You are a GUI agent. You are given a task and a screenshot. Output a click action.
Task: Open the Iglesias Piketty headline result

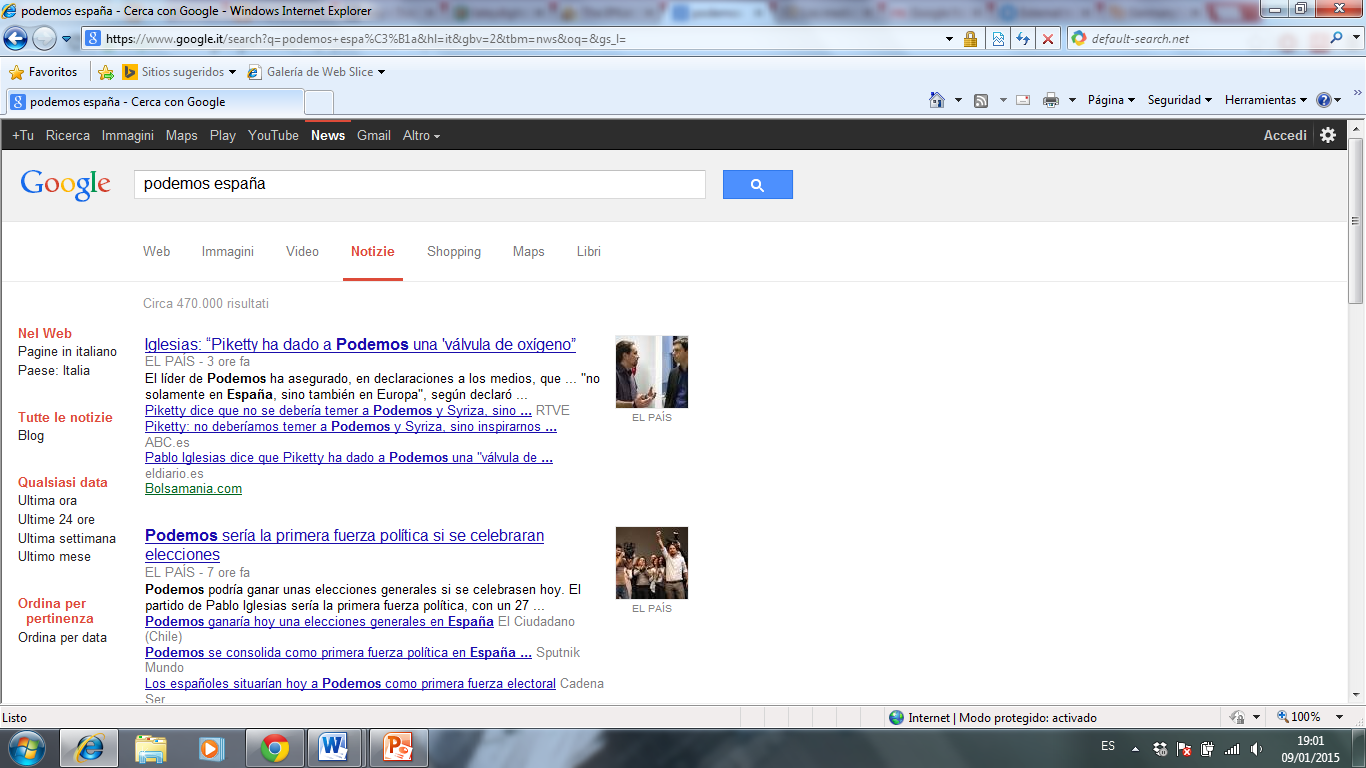tap(360, 344)
